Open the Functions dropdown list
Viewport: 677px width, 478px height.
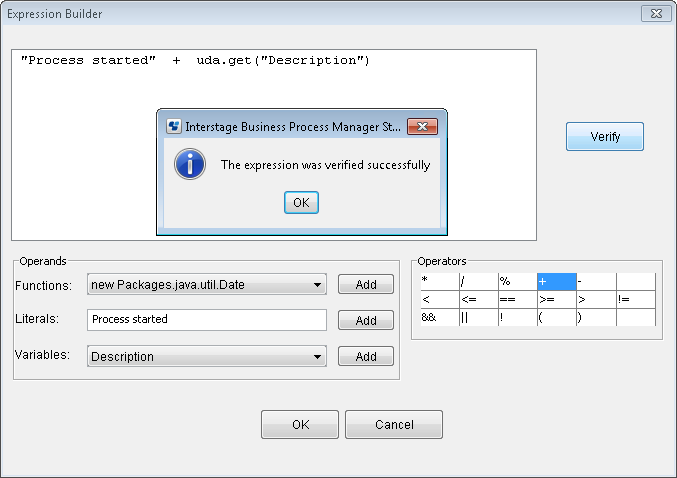click(x=207, y=285)
